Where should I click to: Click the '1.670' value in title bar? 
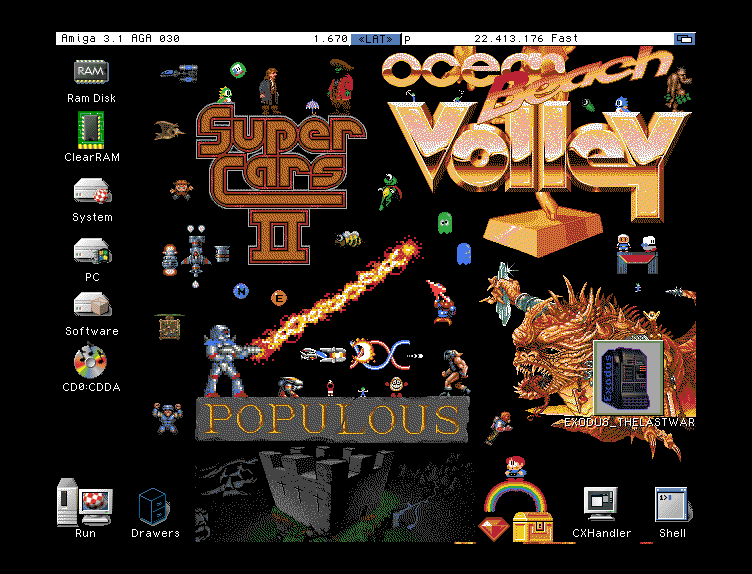click(330, 38)
